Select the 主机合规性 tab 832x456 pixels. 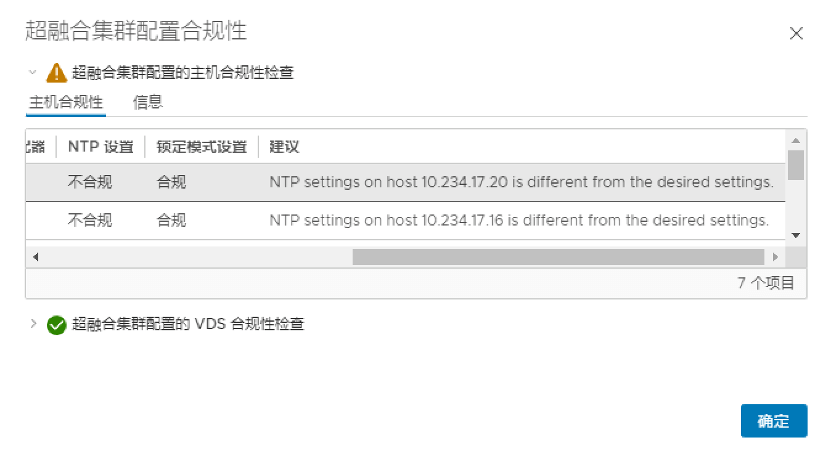click(66, 102)
